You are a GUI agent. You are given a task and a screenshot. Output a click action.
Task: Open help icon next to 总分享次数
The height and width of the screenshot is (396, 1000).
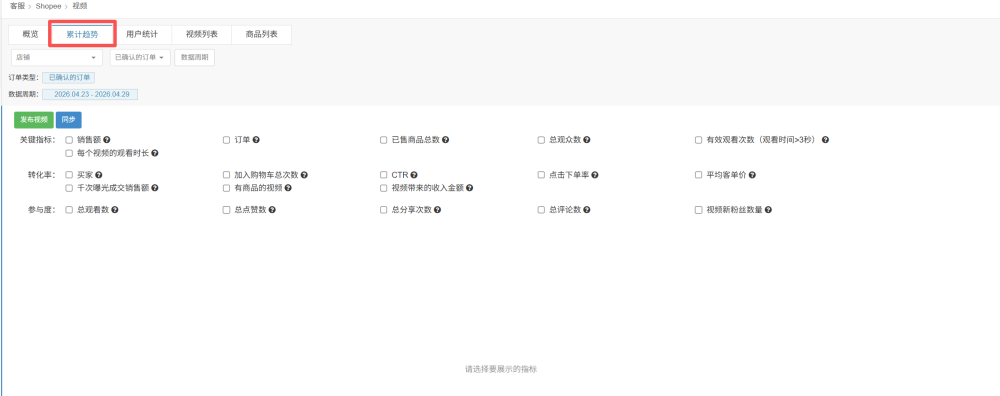[x=438, y=210]
